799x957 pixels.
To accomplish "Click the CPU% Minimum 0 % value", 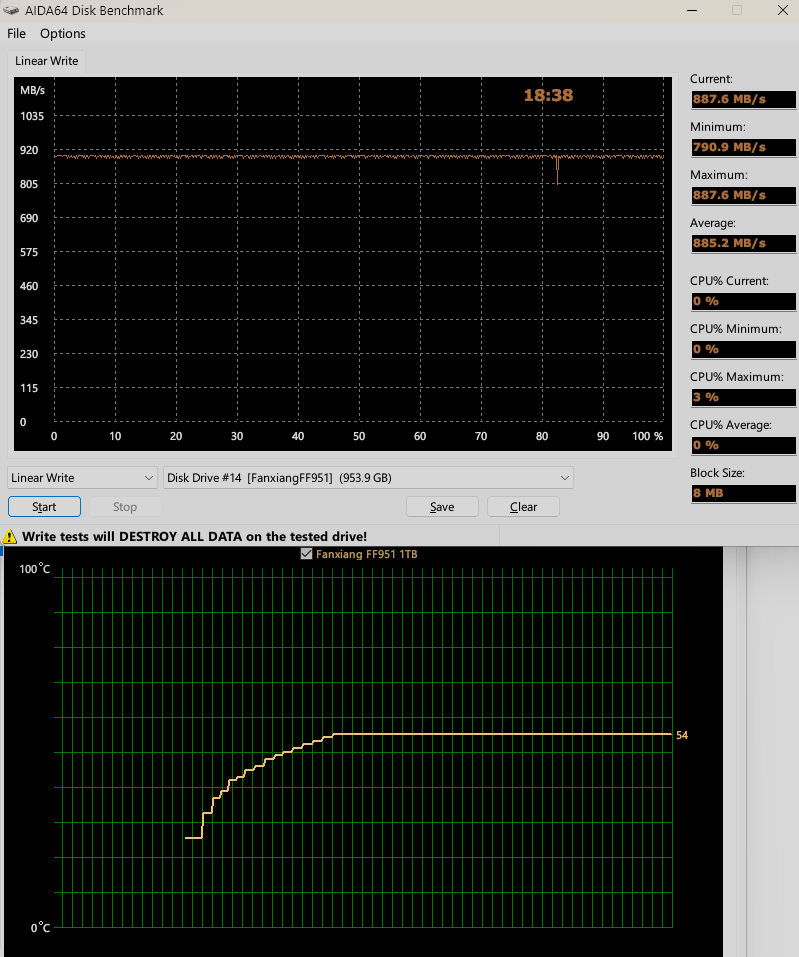I will 743,349.
